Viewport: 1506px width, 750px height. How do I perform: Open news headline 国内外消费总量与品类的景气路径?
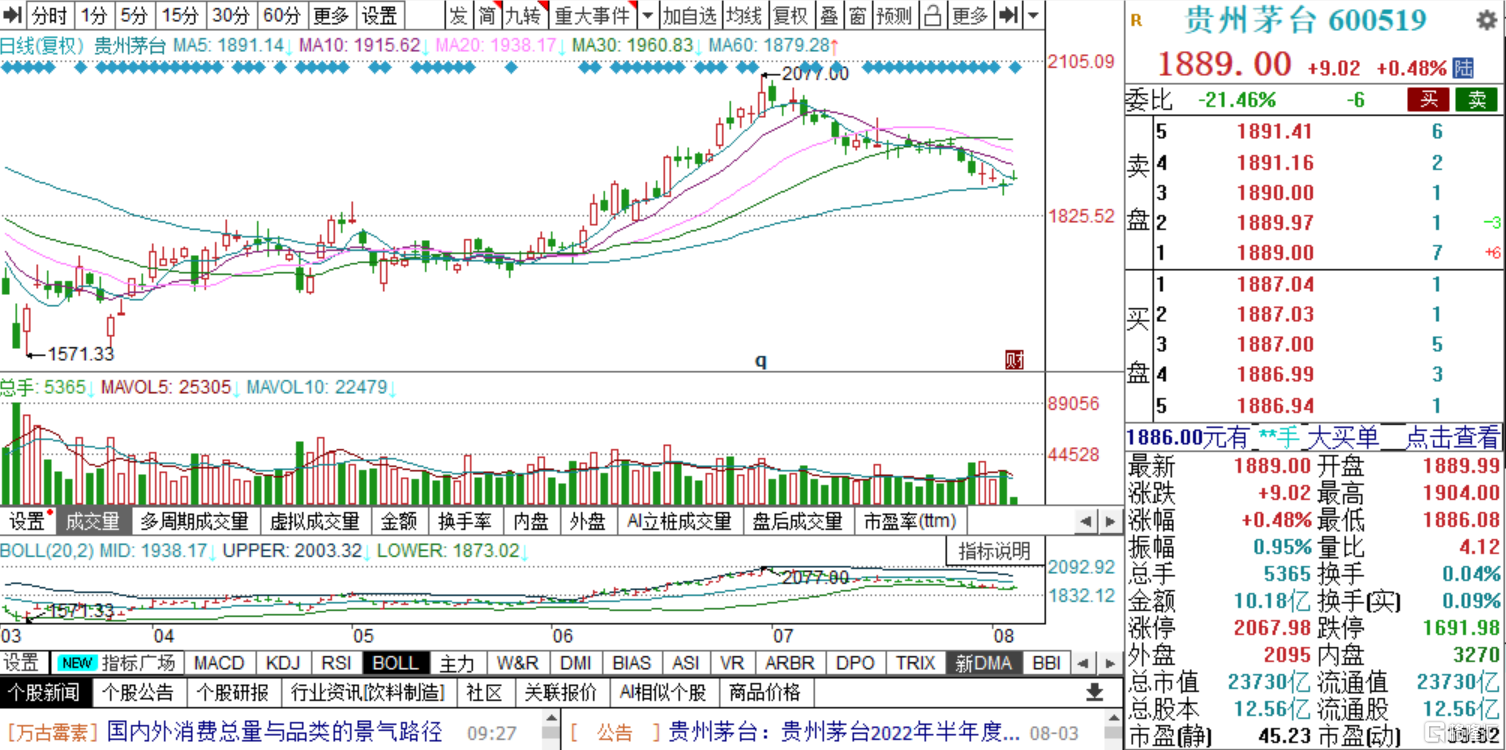[x=274, y=732]
